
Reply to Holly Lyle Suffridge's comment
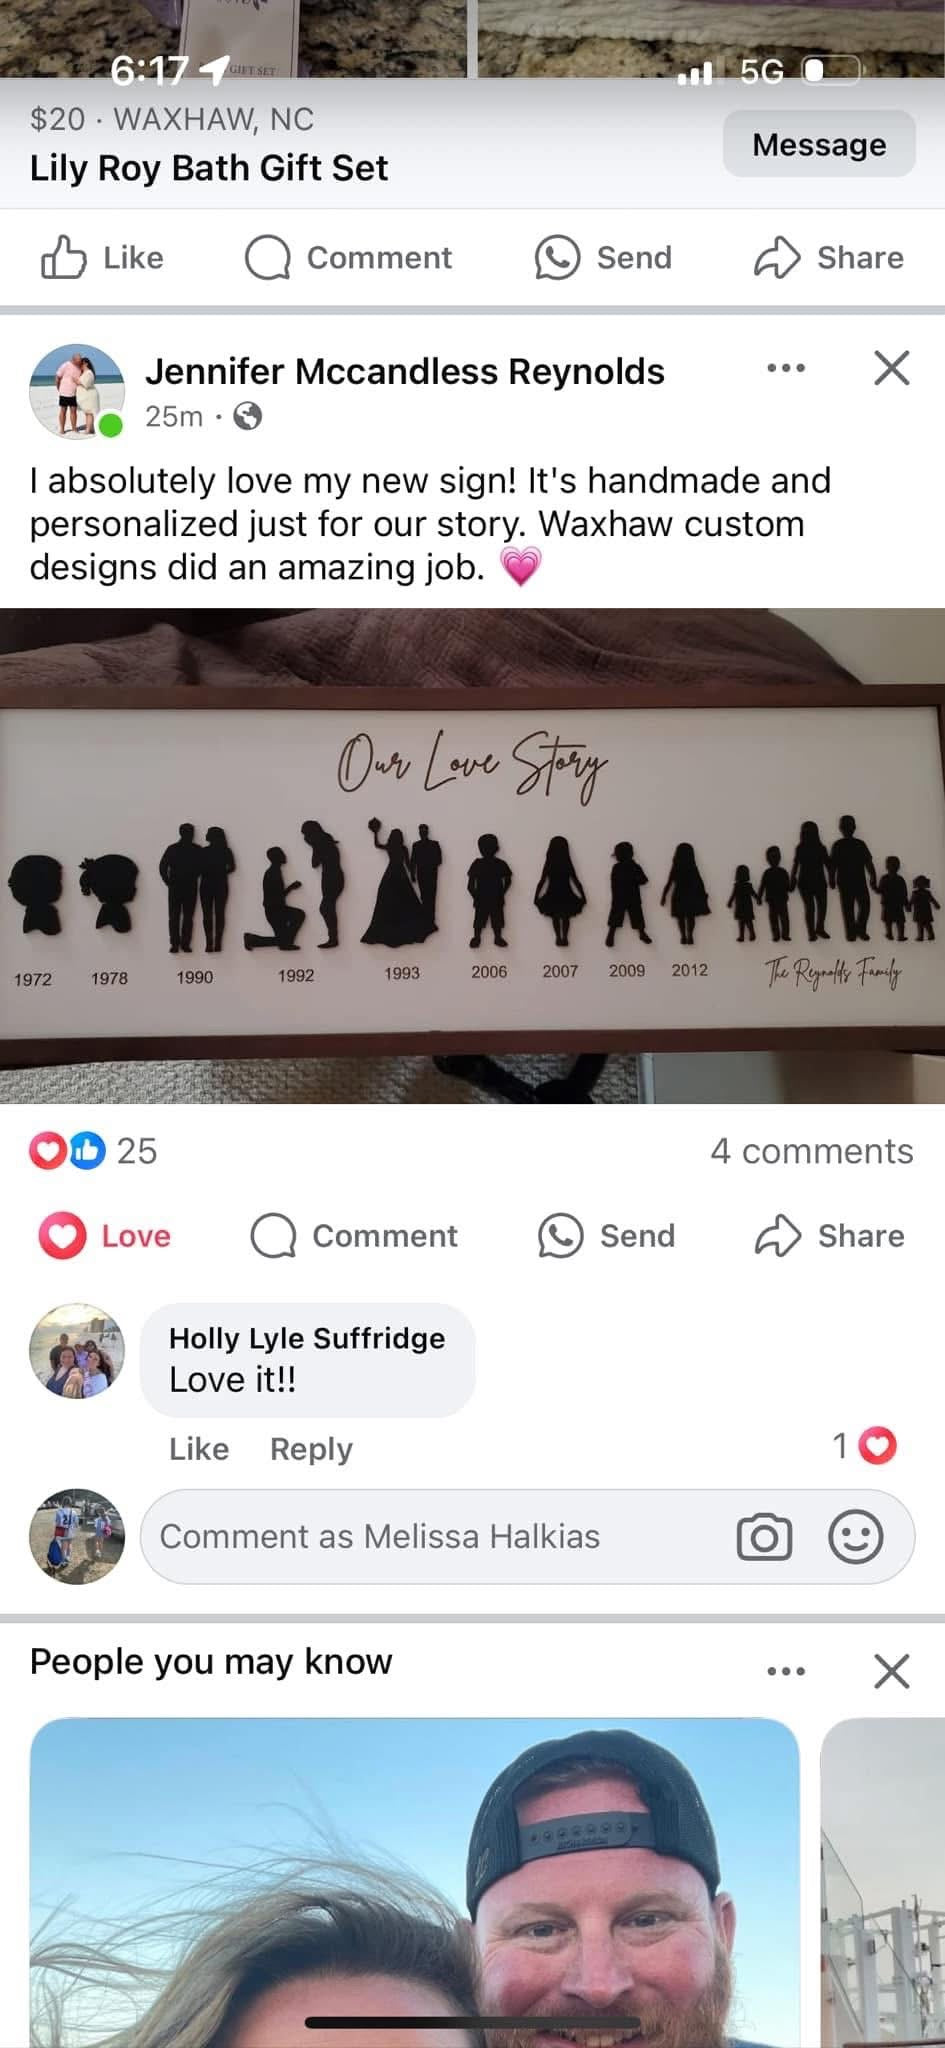311,1449
